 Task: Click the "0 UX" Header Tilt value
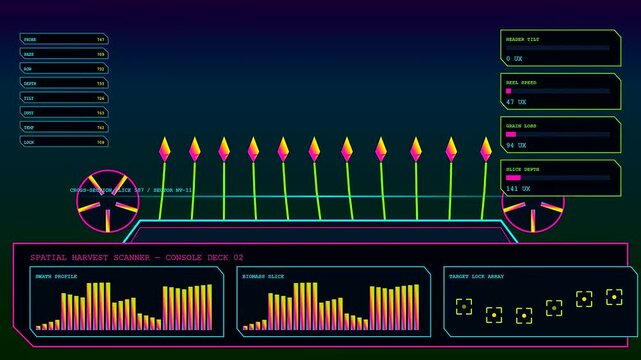[x=514, y=59]
